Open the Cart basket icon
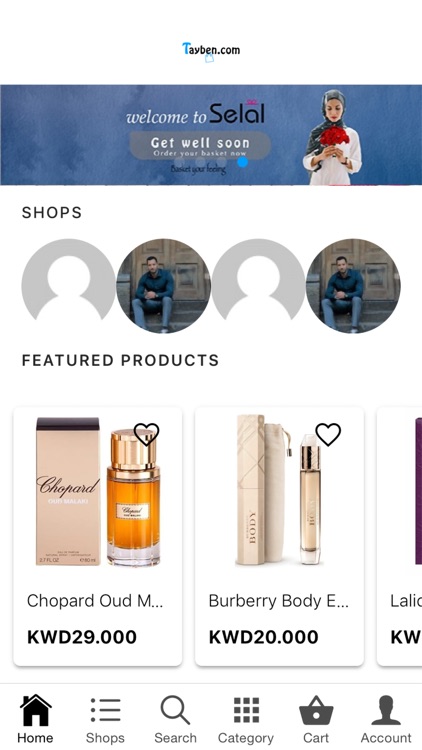 click(x=316, y=710)
